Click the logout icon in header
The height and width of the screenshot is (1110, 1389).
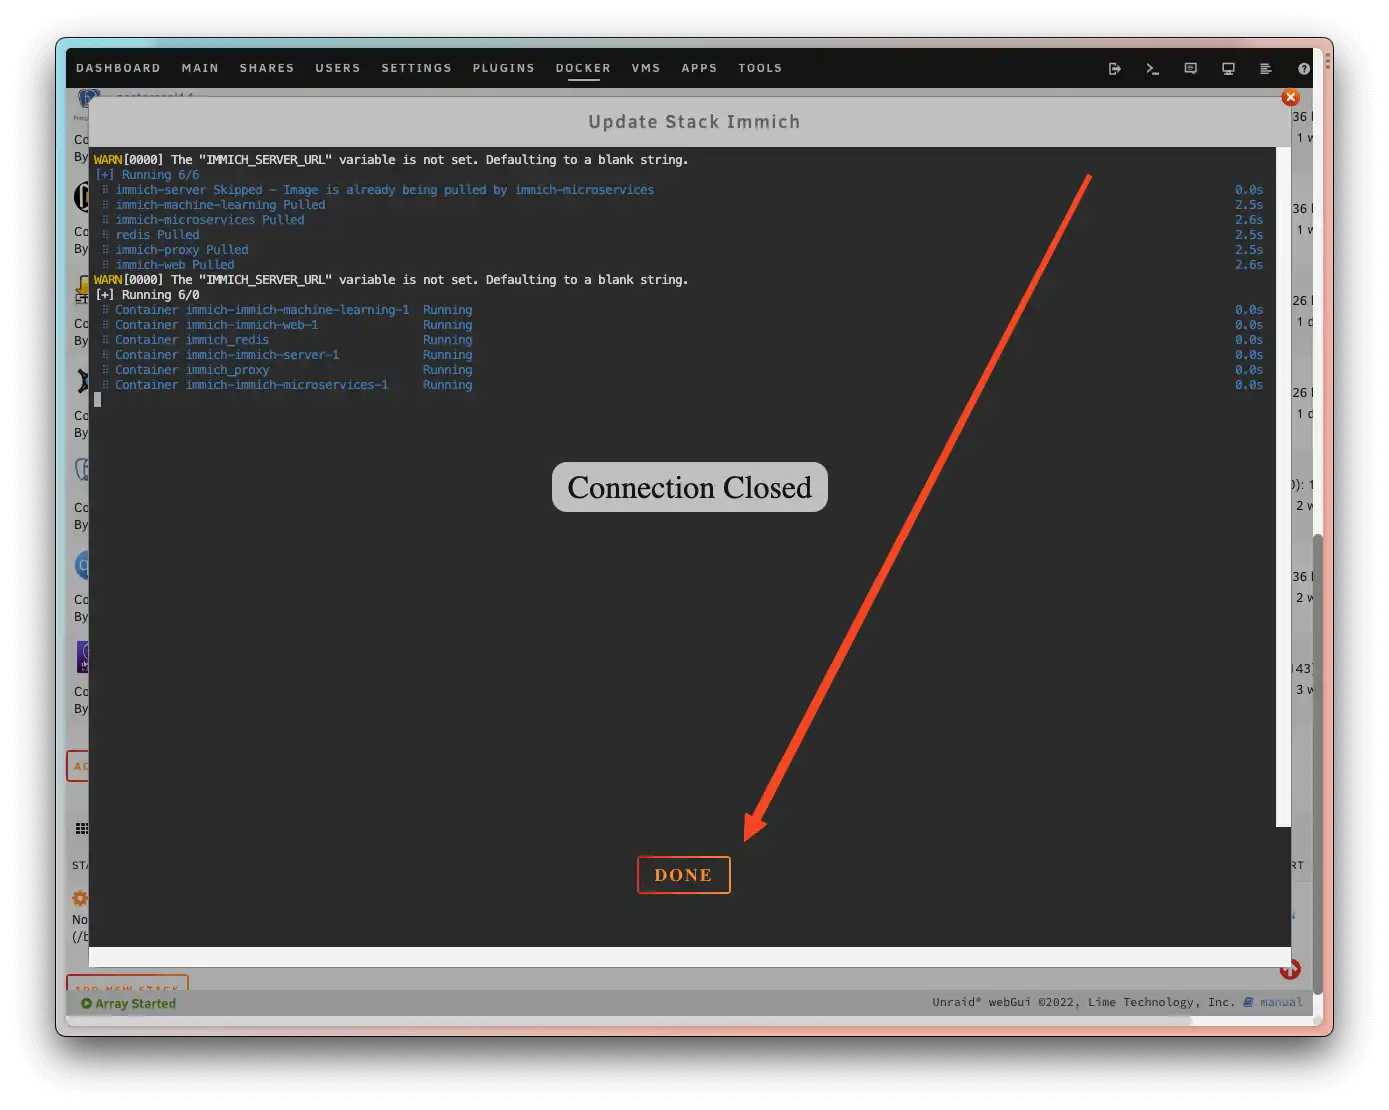click(x=1114, y=69)
